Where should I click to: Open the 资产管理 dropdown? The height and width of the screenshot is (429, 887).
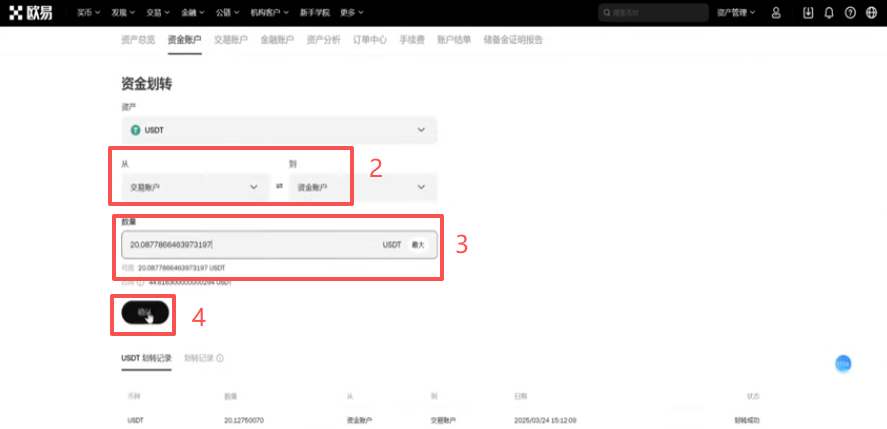pos(736,12)
